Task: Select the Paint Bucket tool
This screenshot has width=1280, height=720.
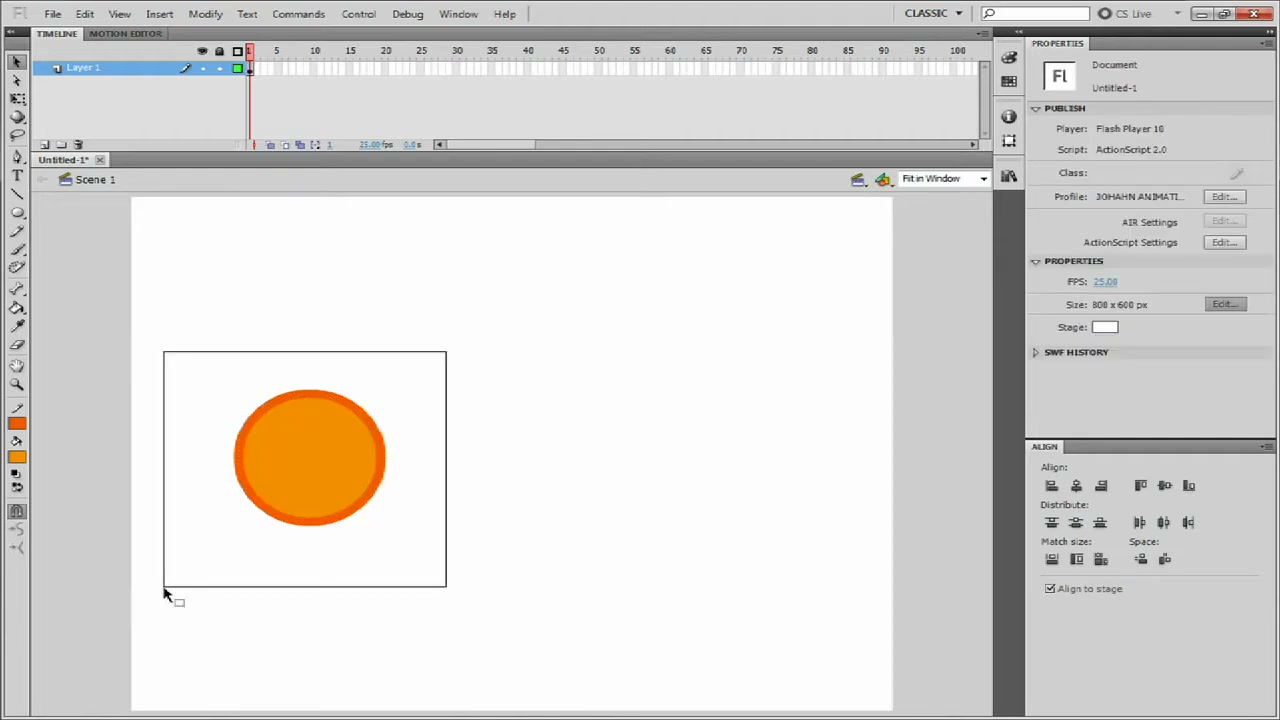Action: click(17, 308)
